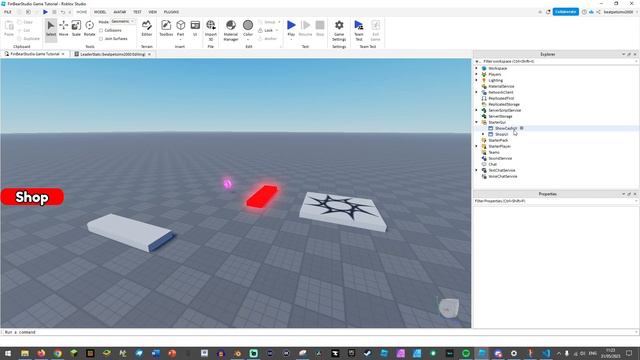This screenshot has width=640, height=360.
Task: Activate the Scale tool
Action: coord(76,29)
